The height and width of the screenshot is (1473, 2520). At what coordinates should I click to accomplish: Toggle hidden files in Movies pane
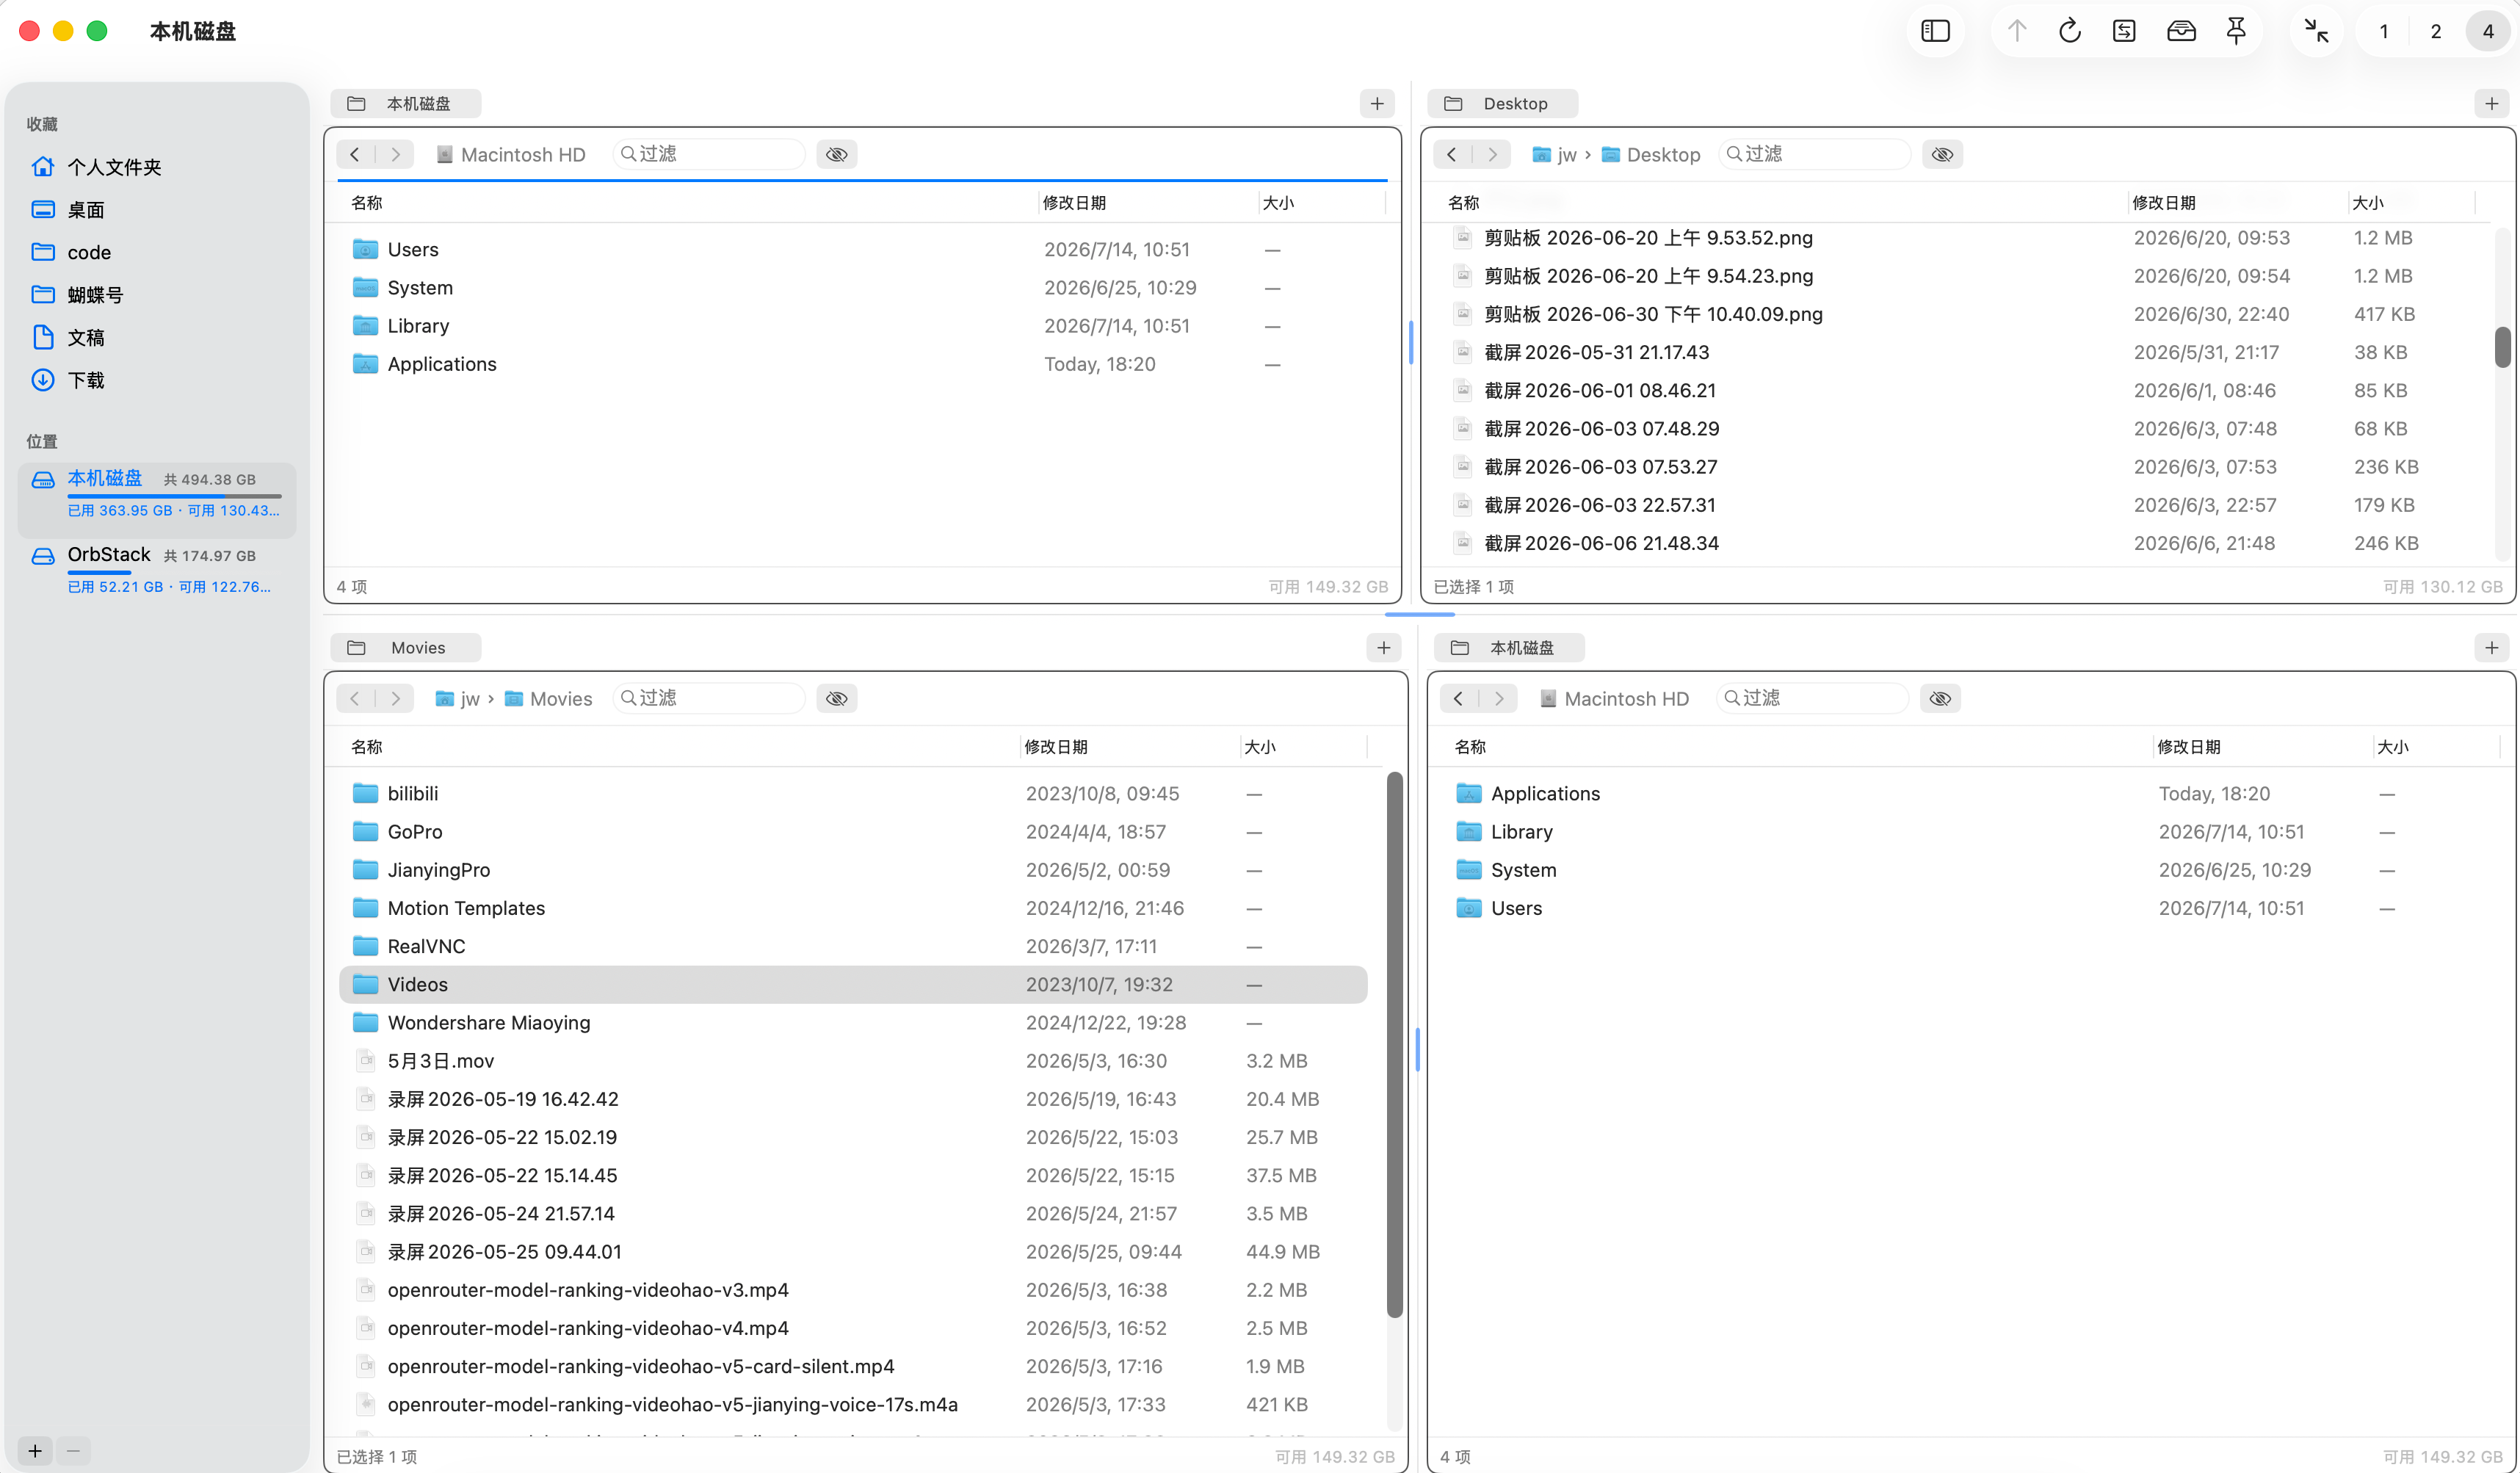(x=837, y=698)
